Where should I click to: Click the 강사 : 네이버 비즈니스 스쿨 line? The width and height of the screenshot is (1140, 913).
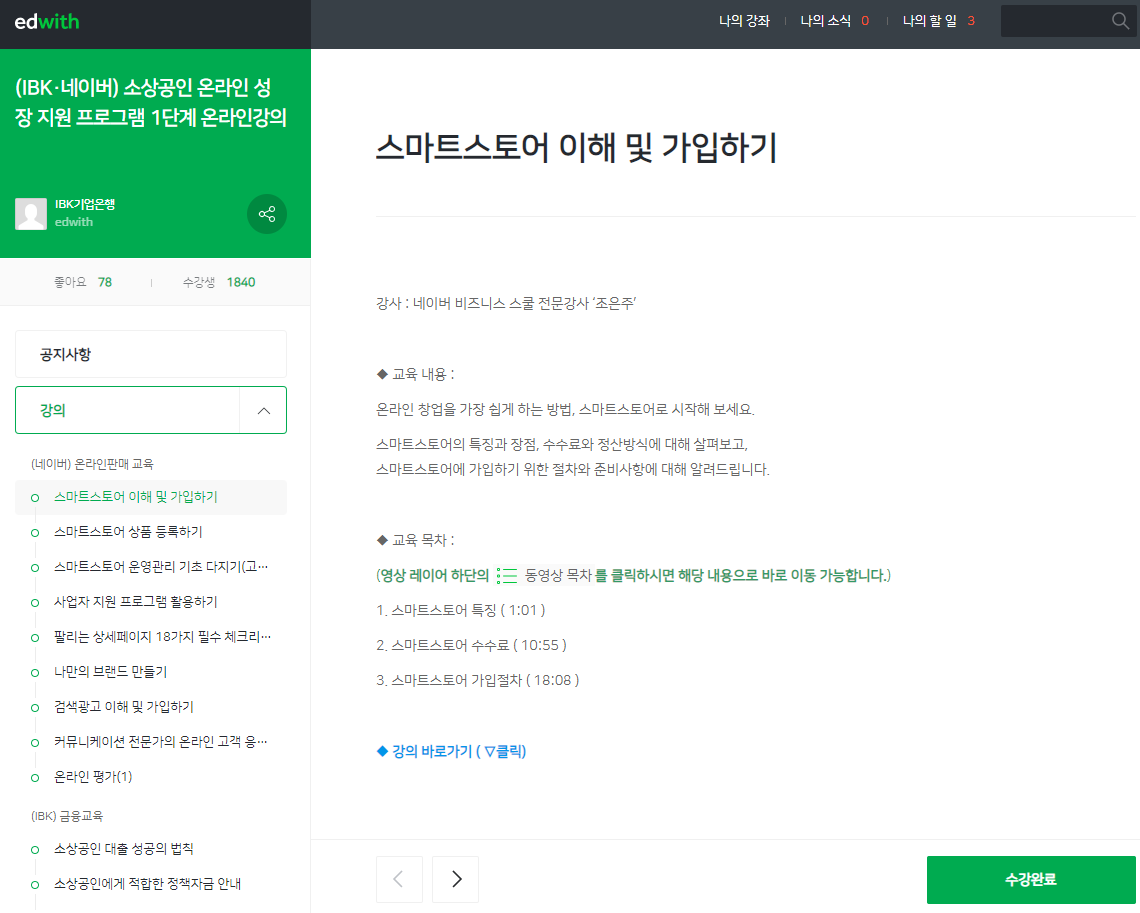[x=506, y=303]
